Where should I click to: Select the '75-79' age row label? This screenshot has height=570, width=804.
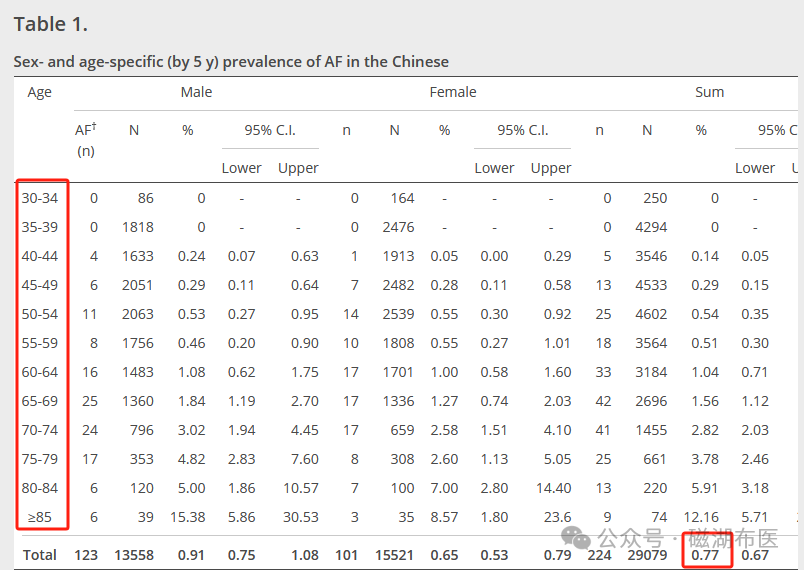40,459
